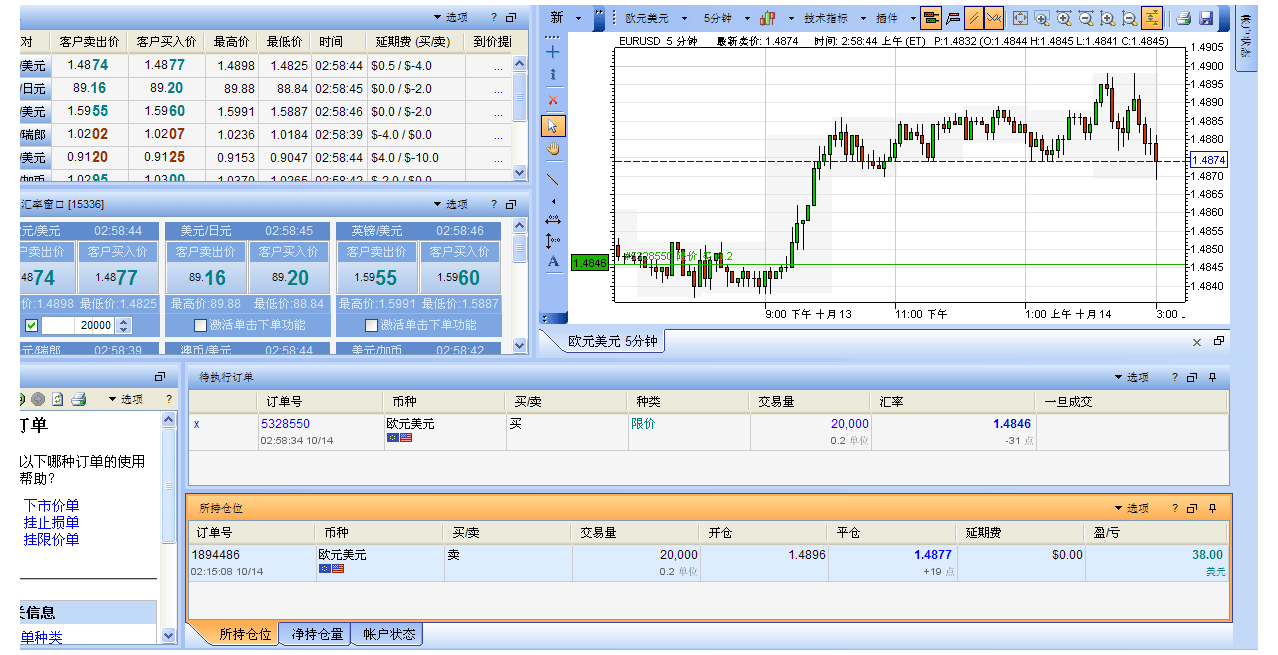Image resolution: width=1278 pixels, height=655 pixels.
Task: Save the chart
Action: pyautogui.click(x=1206, y=17)
